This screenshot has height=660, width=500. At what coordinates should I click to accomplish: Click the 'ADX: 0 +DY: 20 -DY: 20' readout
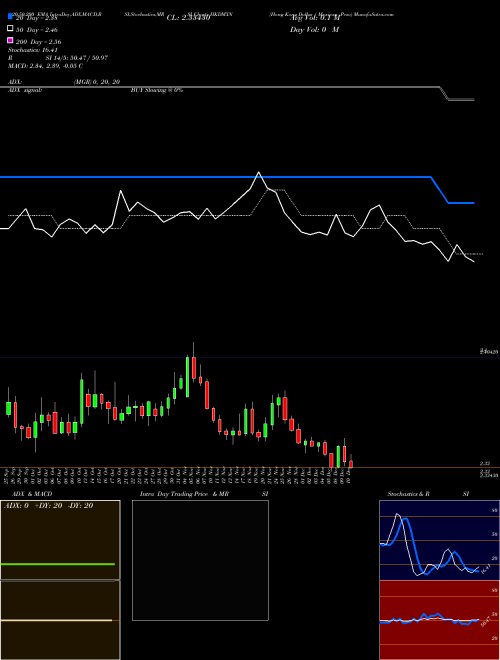tap(48, 506)
